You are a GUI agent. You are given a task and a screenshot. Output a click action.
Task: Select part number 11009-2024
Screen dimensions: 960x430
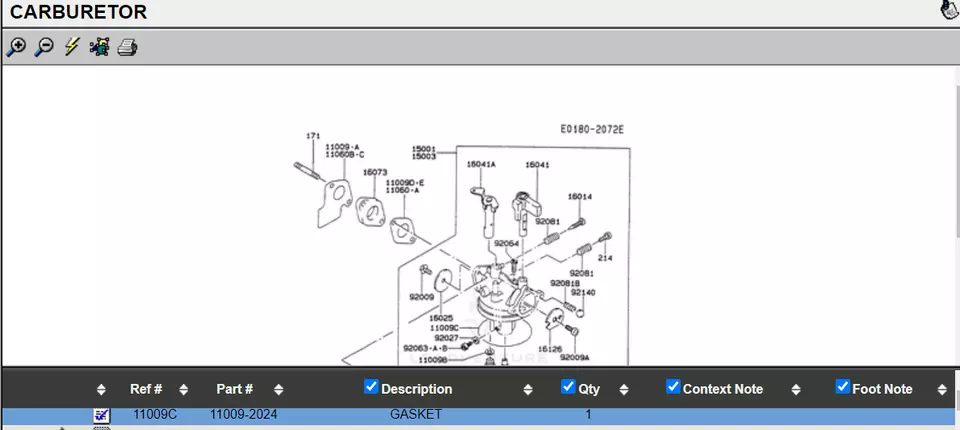click(x=243, y=414)
